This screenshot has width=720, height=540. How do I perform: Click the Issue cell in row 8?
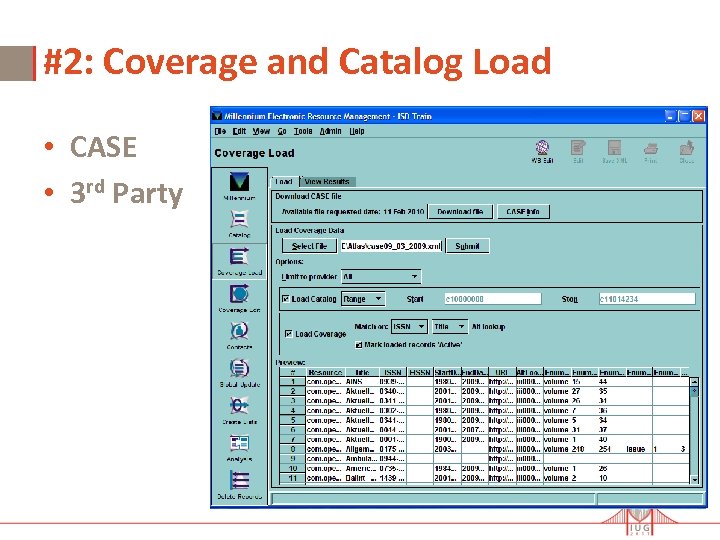point(639,449)
